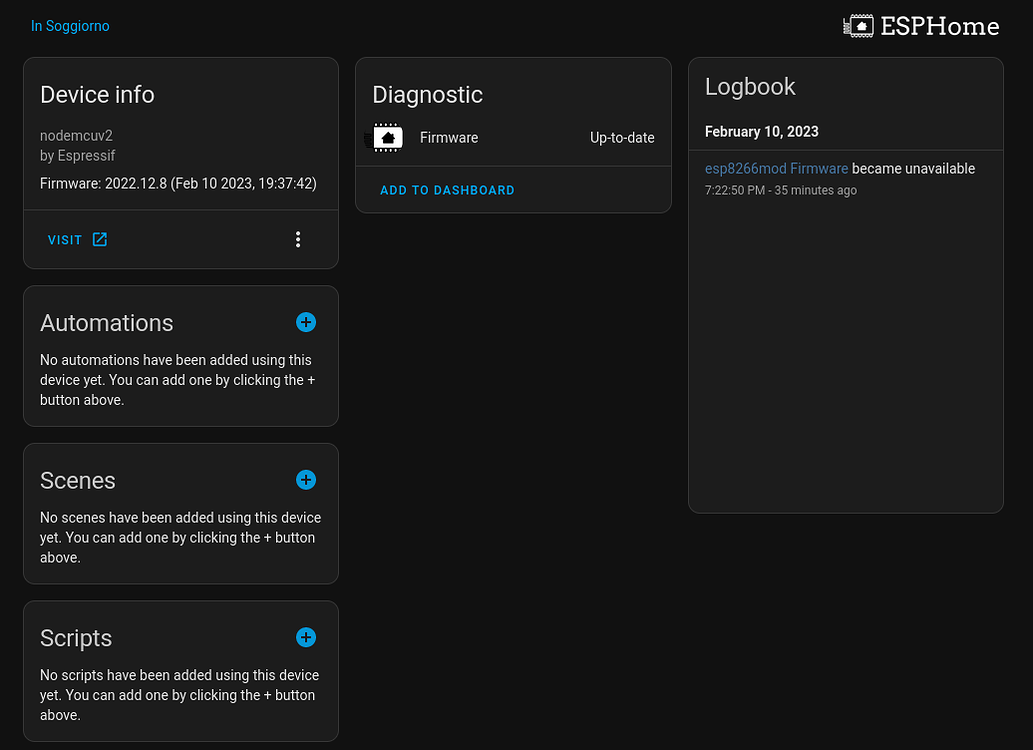Open the three-dot device menu
Screen dimensions: 1033x750
point(297,239)
